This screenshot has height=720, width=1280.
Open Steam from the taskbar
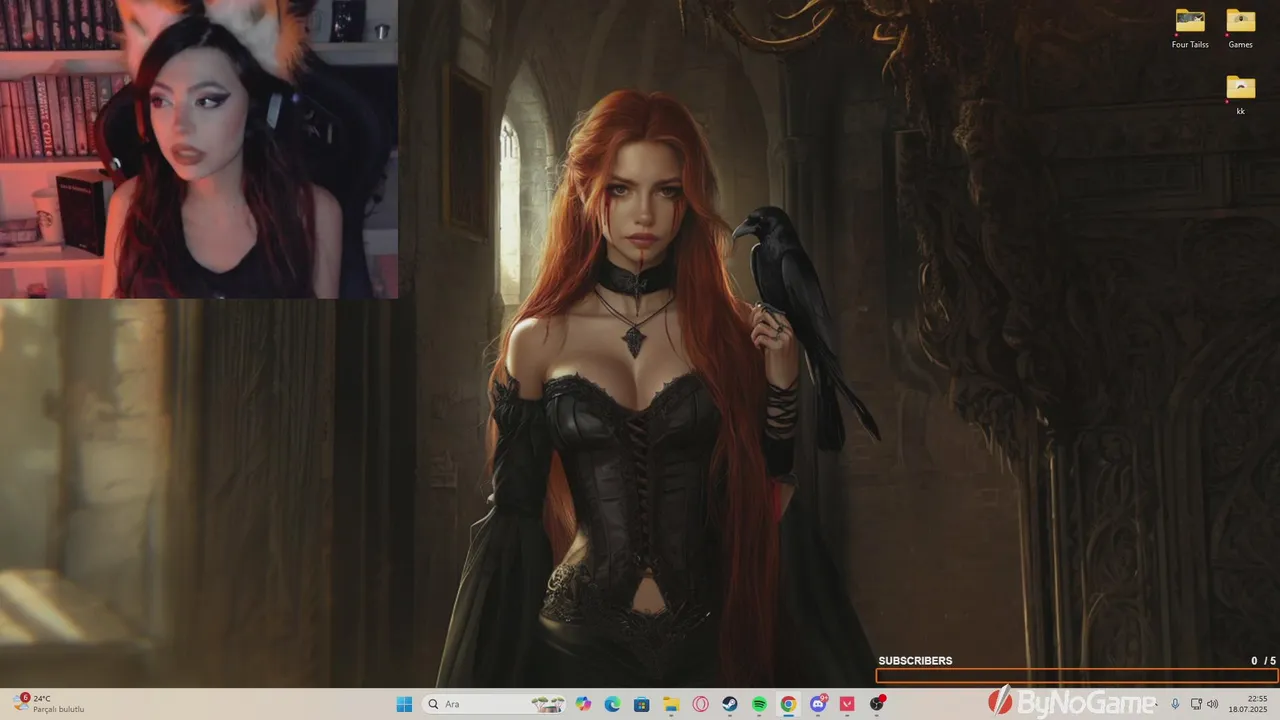730,704
